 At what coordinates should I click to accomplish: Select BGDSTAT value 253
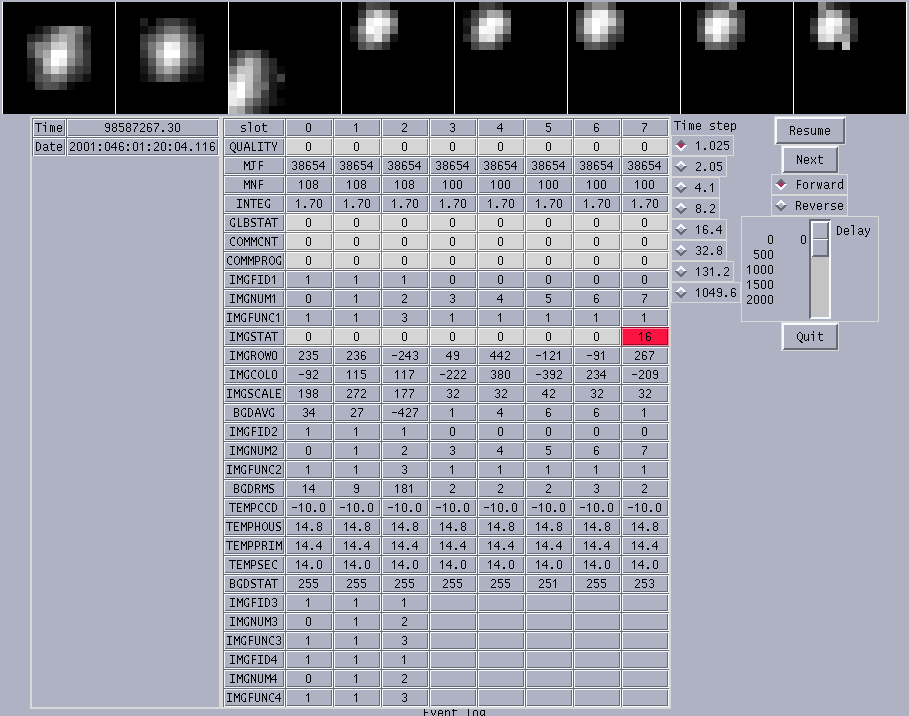(x=645, y=584)
